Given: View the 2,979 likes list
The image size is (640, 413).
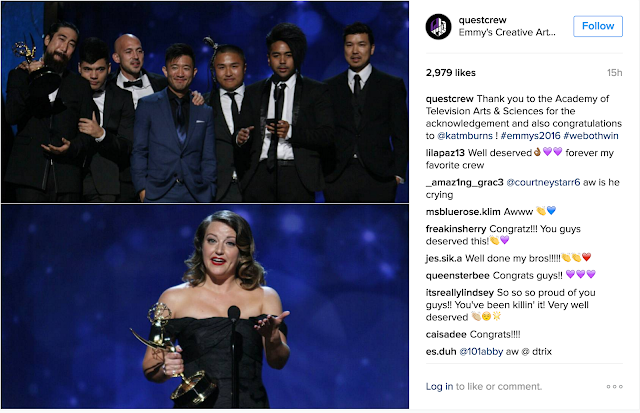Looking at the screenshot, I should 451,73.
